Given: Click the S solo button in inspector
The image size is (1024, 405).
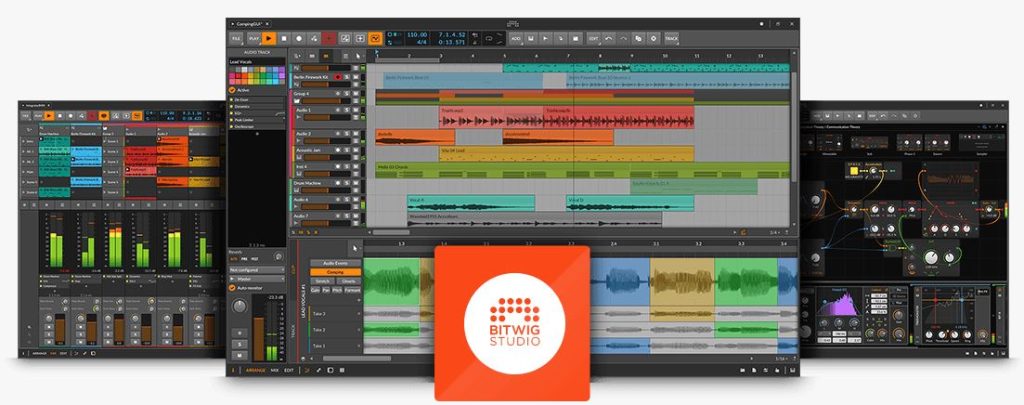Looking at the screenshot, I should [x=240, y=344].
